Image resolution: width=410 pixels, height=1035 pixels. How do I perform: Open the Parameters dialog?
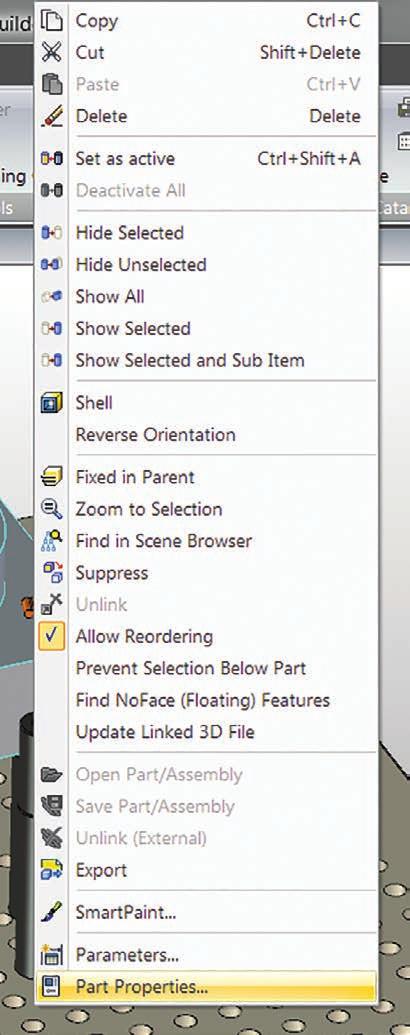point(206,955)
